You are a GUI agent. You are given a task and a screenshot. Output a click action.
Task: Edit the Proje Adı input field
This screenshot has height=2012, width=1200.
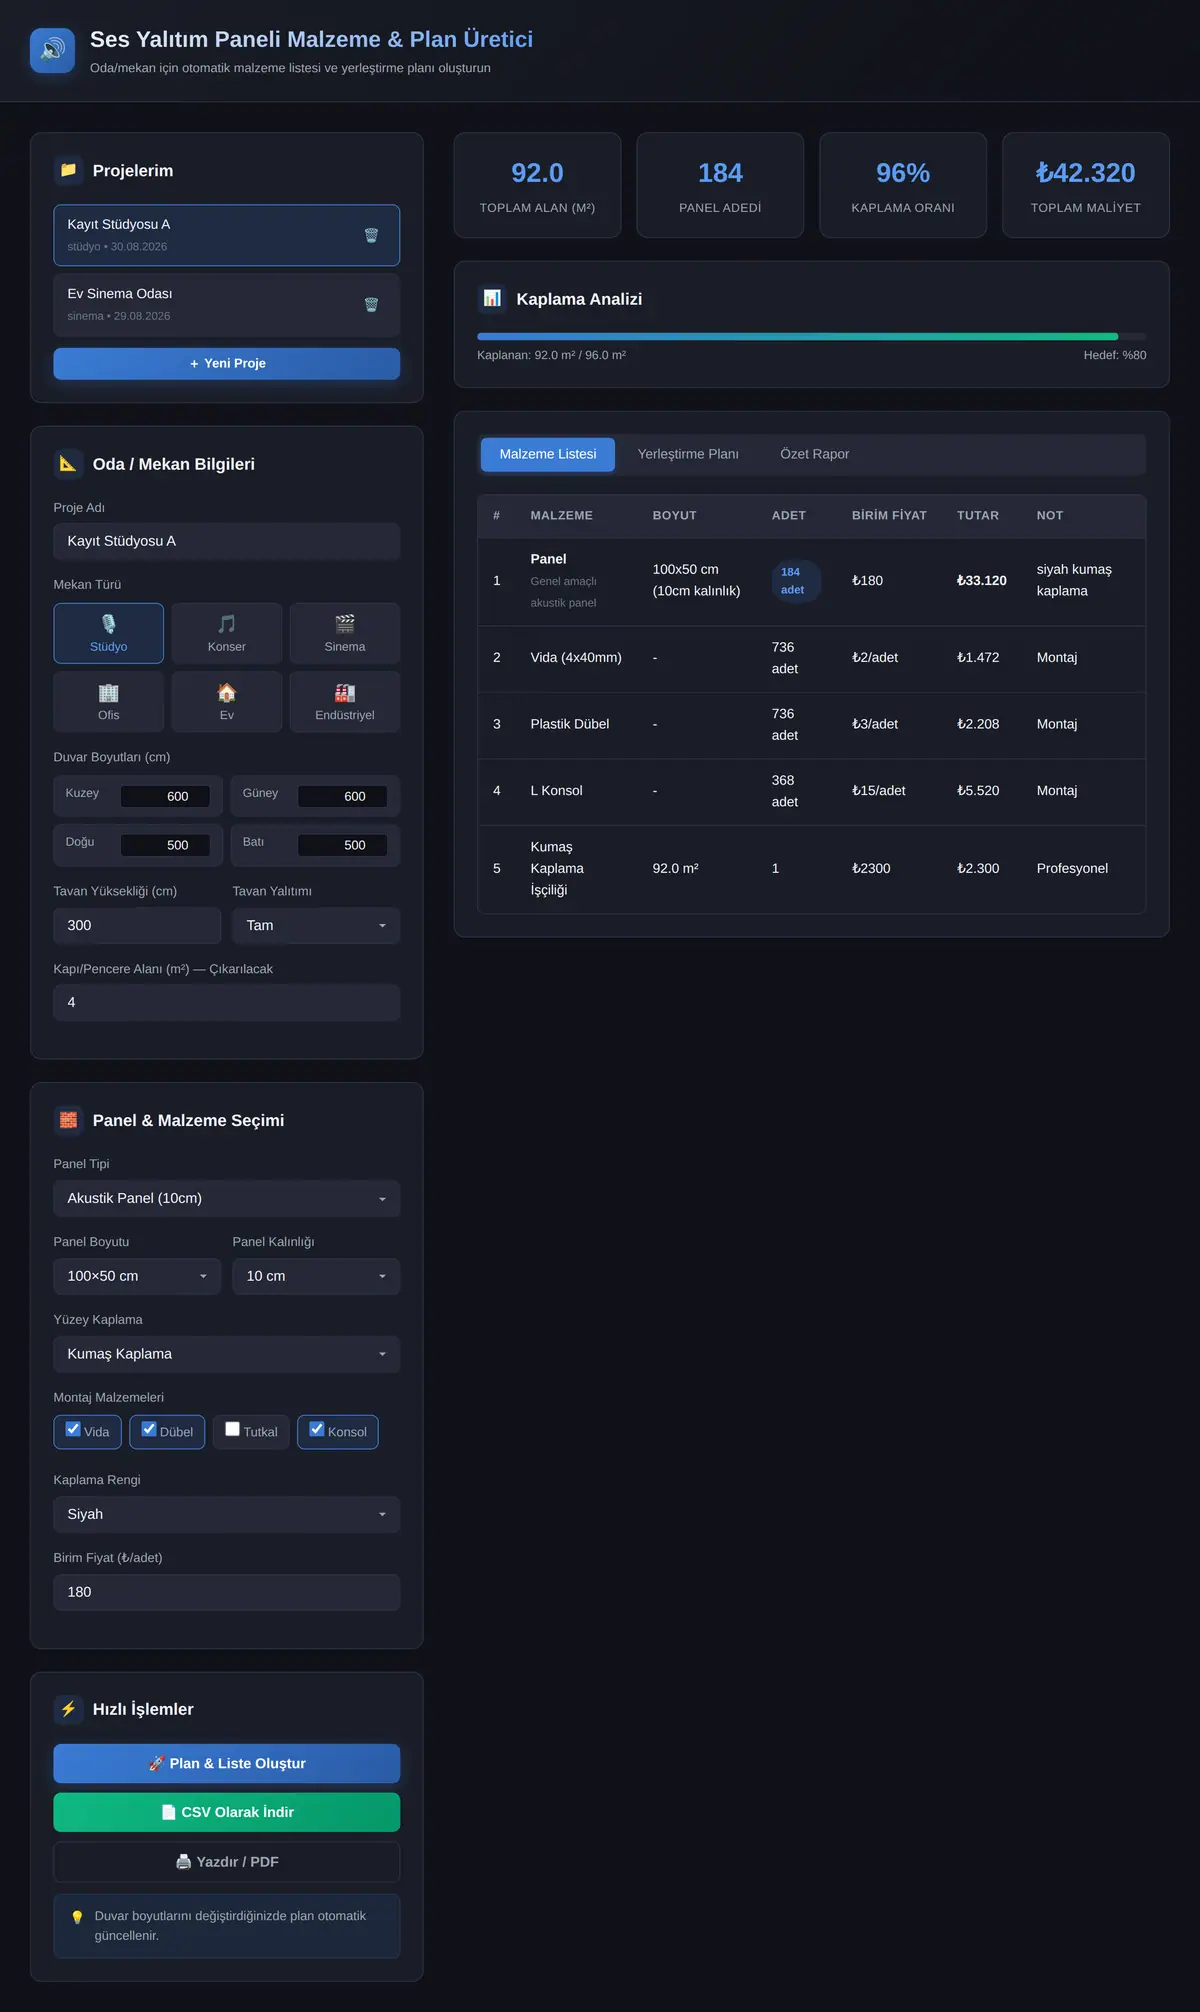click(x=227, y=541)
